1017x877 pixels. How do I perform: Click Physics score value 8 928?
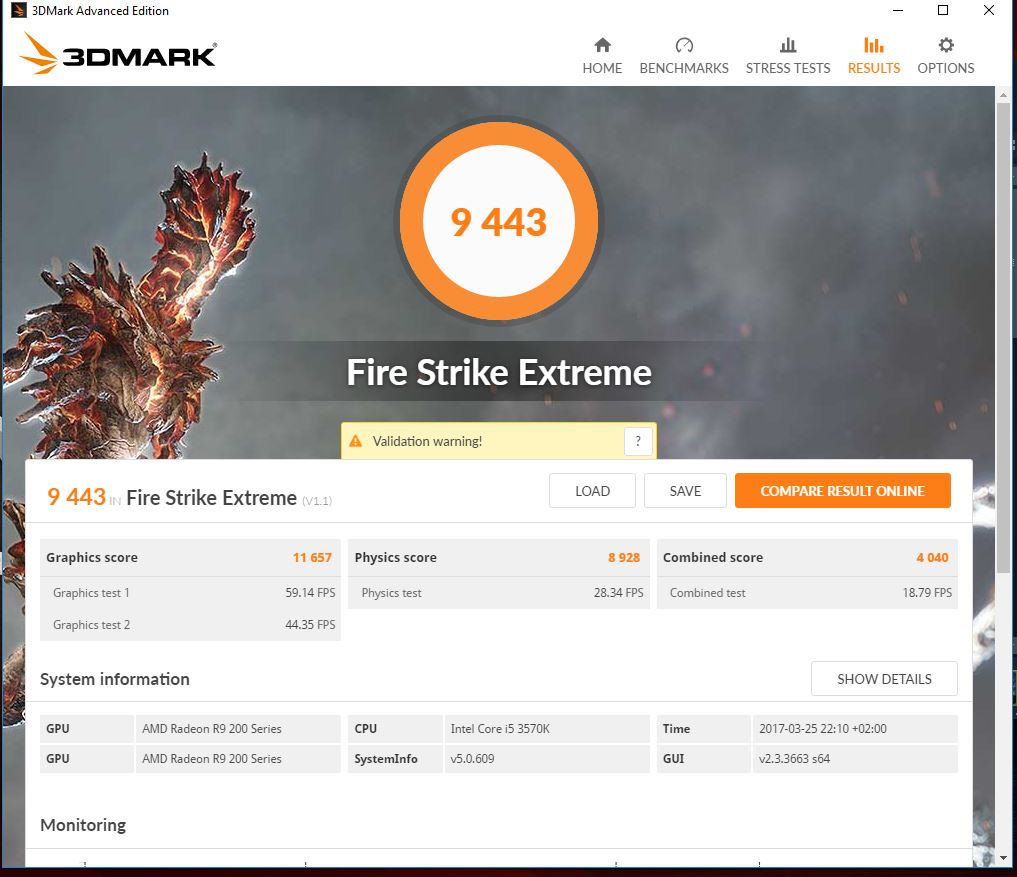coord(624,557)
